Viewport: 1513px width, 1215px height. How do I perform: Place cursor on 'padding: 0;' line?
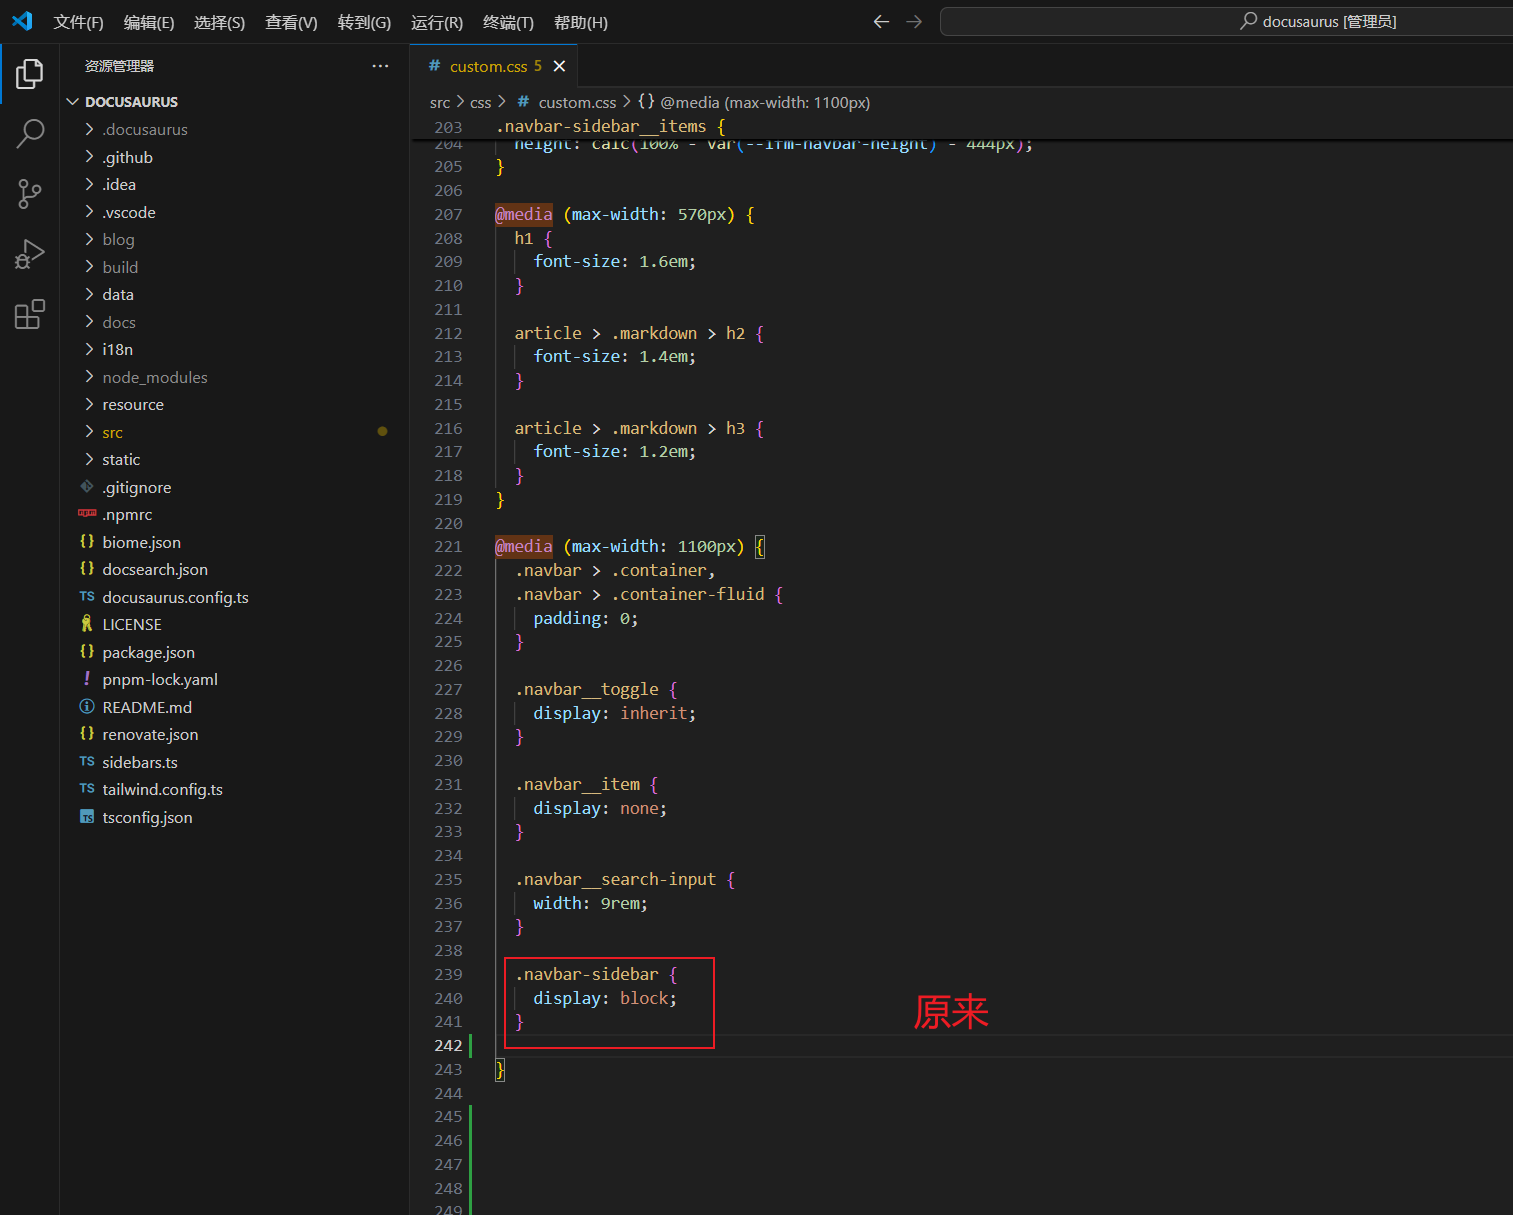[x=586, y=618]
